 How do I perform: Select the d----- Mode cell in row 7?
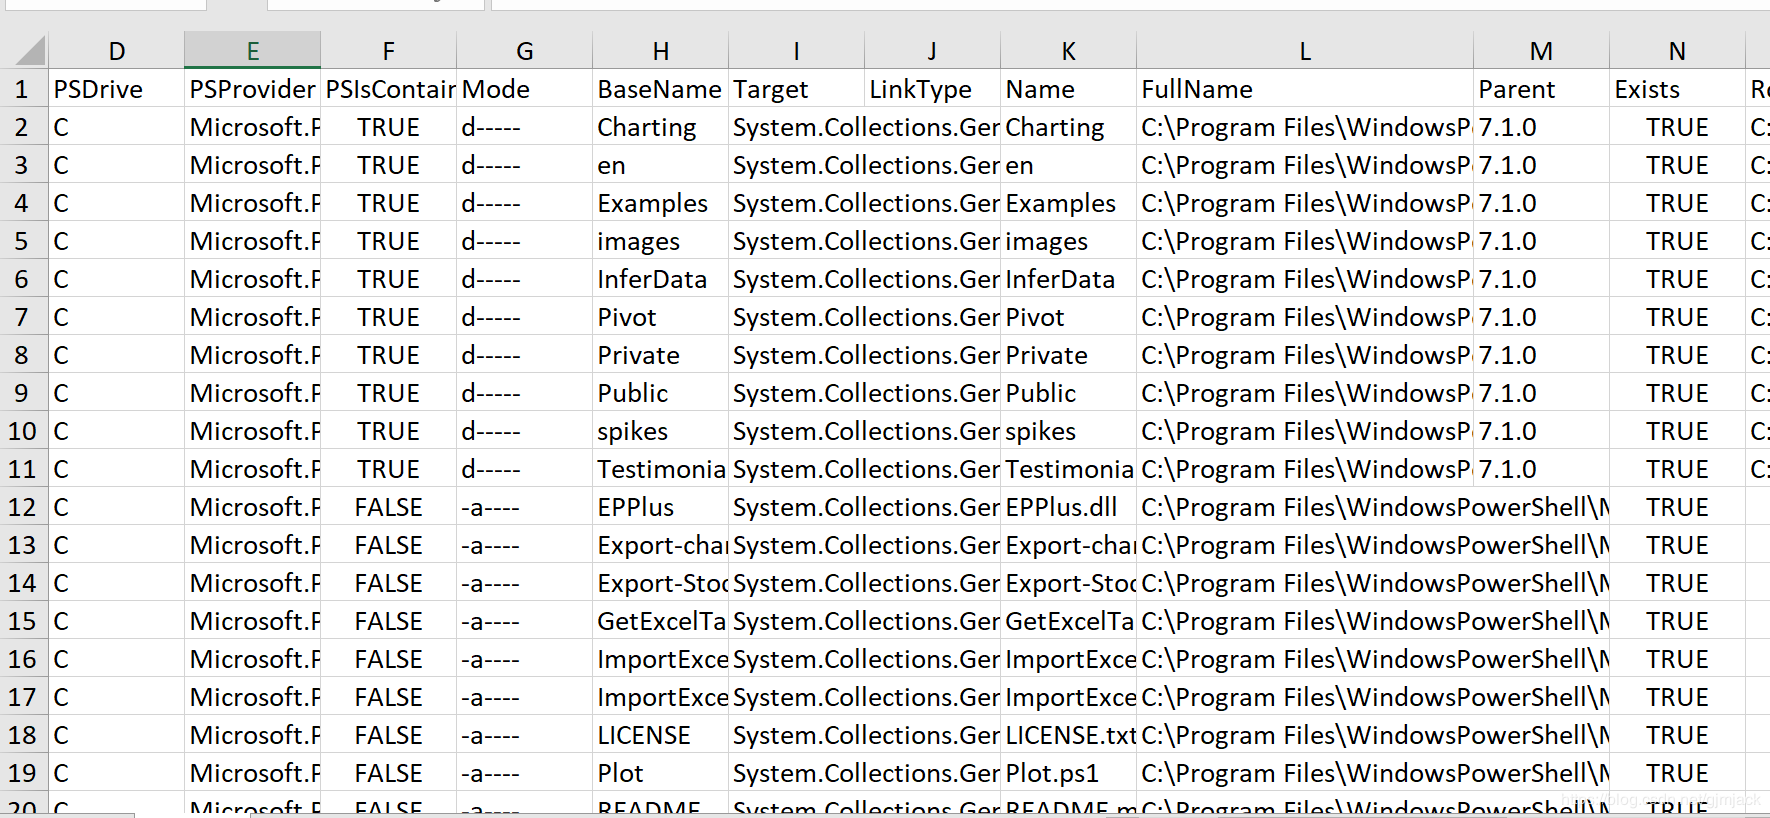[x=525, y=317]
